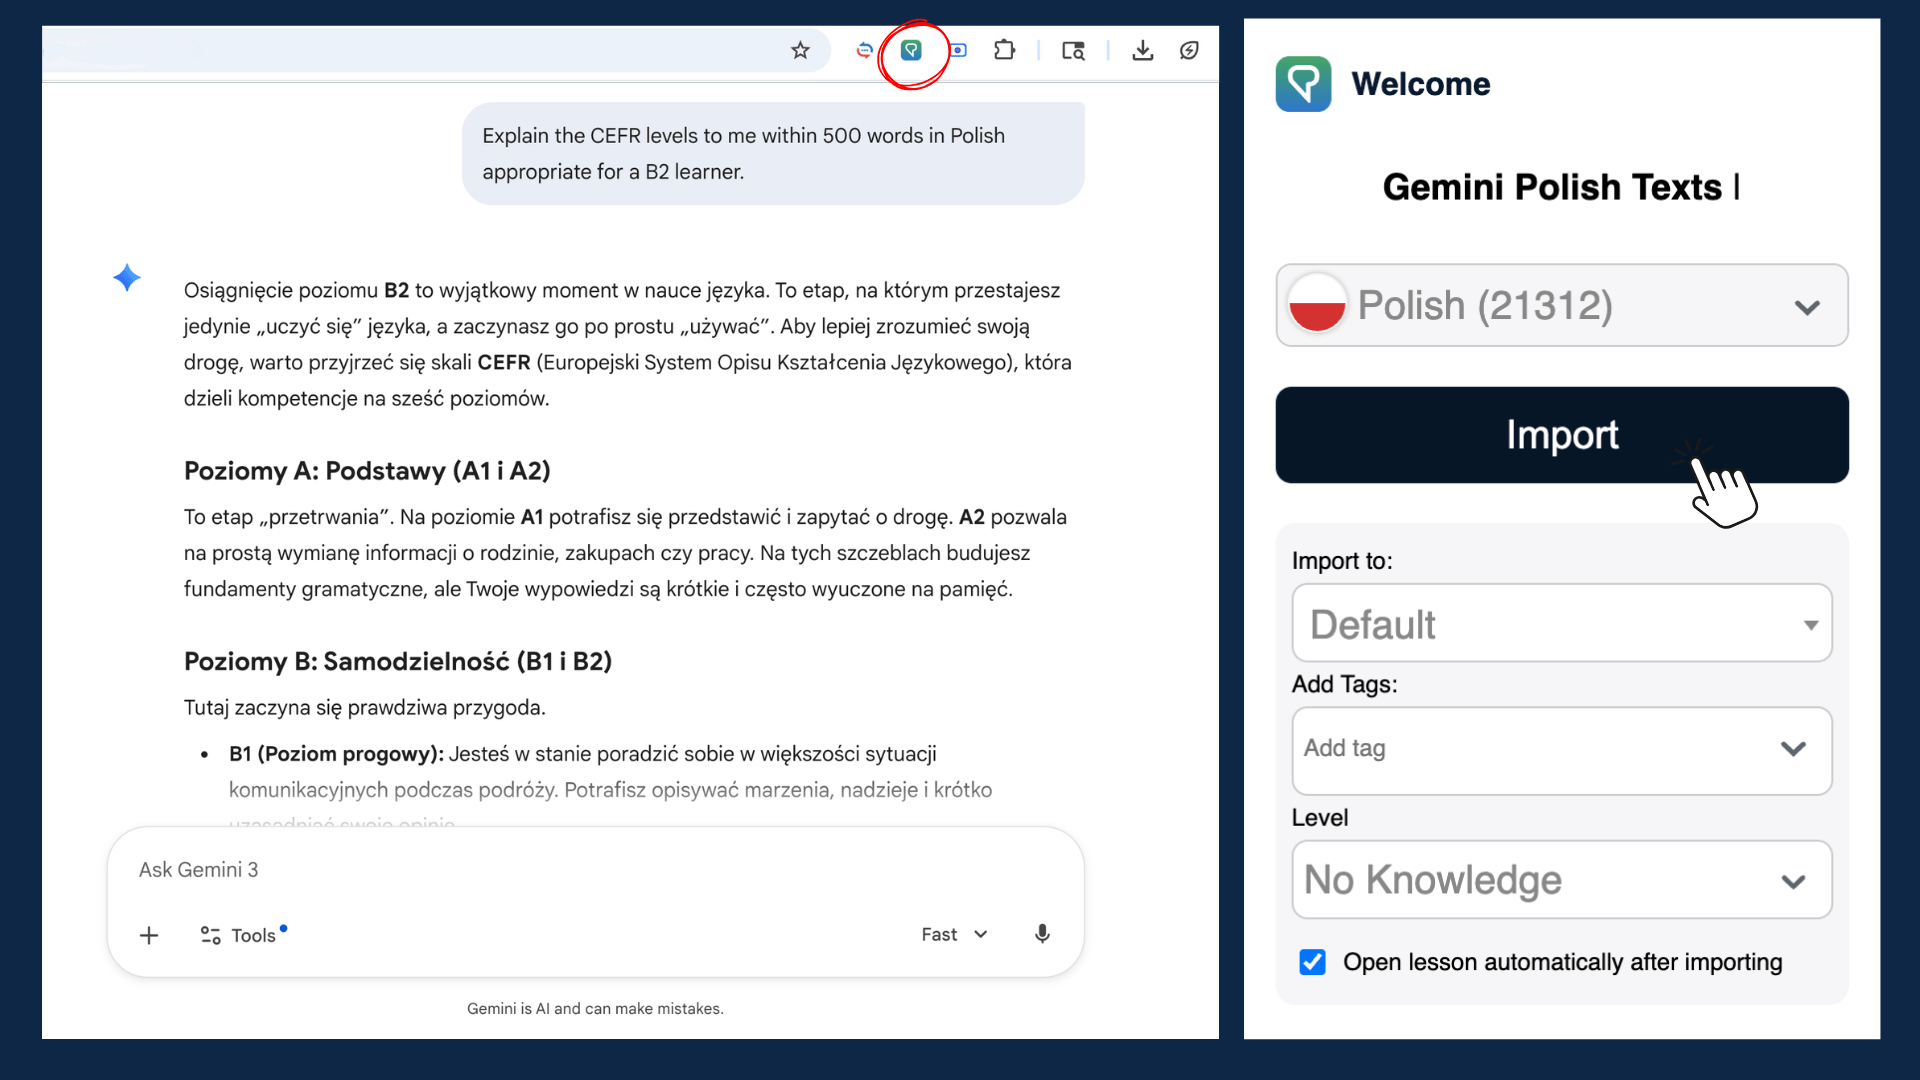1920x1080 pixels.
Task: Enable Open lesson automatically after importing
Action: [x=1311, y=962]
